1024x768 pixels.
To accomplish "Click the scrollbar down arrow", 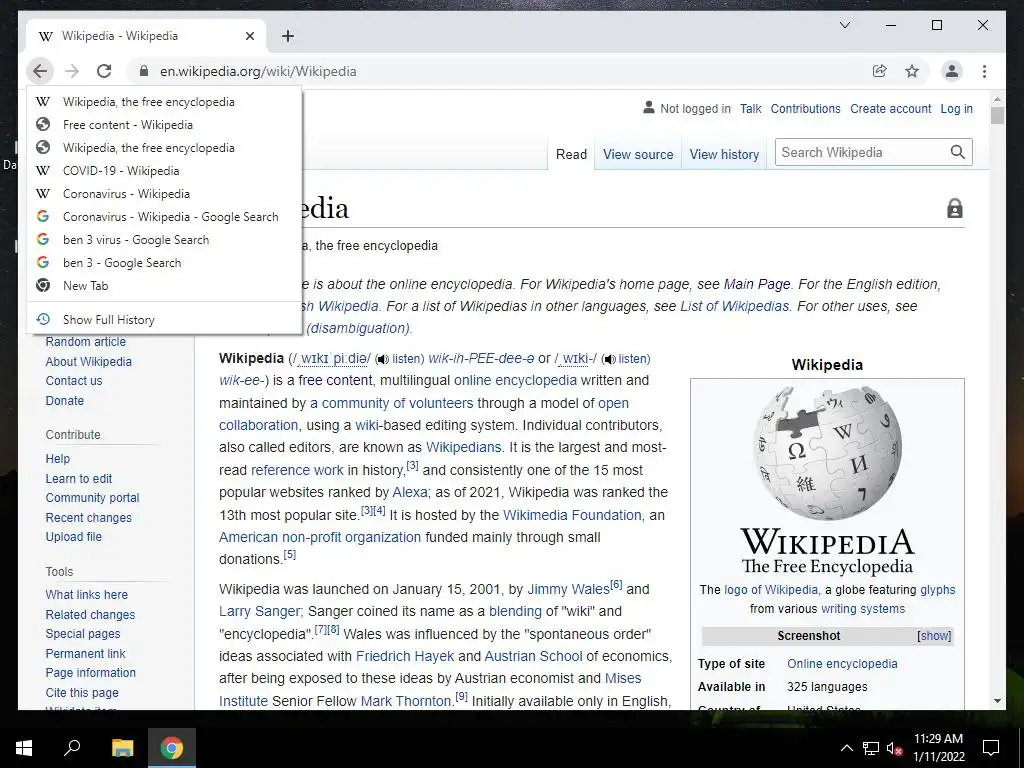I will (x=997, y=701).
